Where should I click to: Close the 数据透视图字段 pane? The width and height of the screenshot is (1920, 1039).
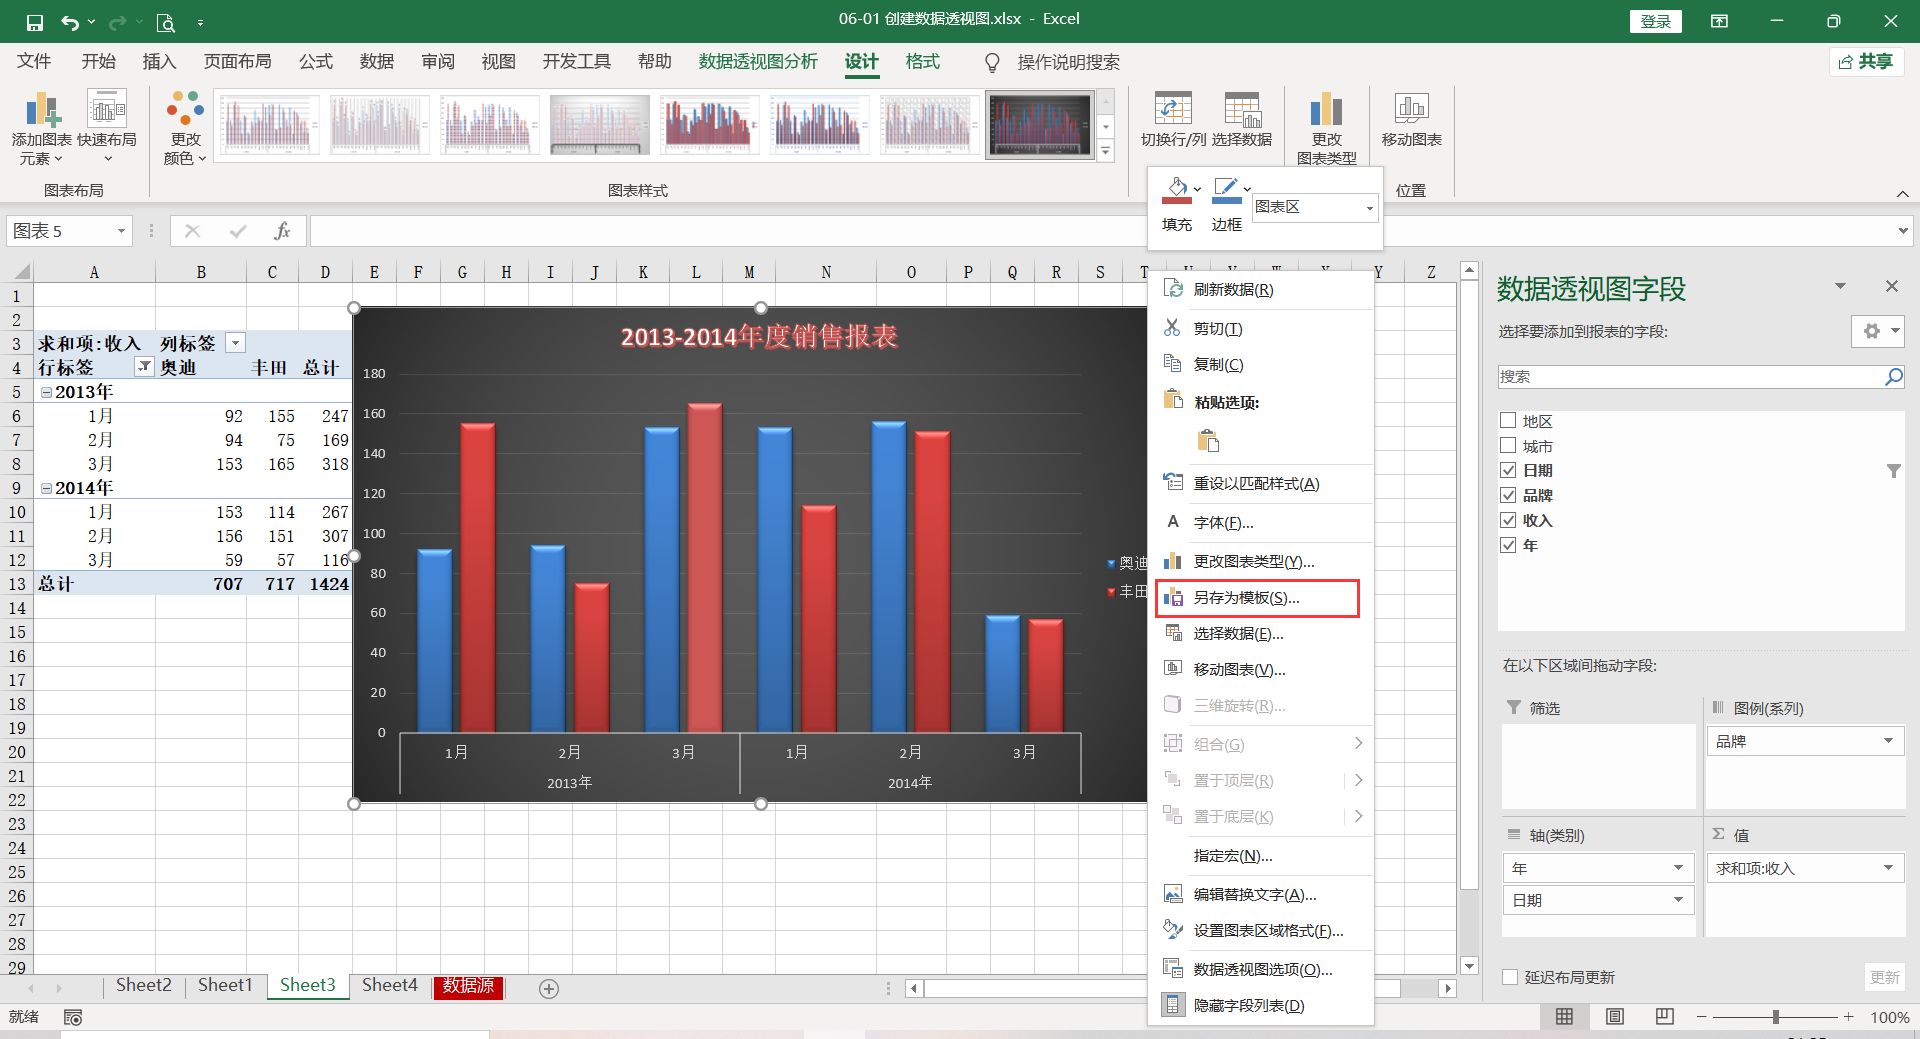tap(1891, 286)
